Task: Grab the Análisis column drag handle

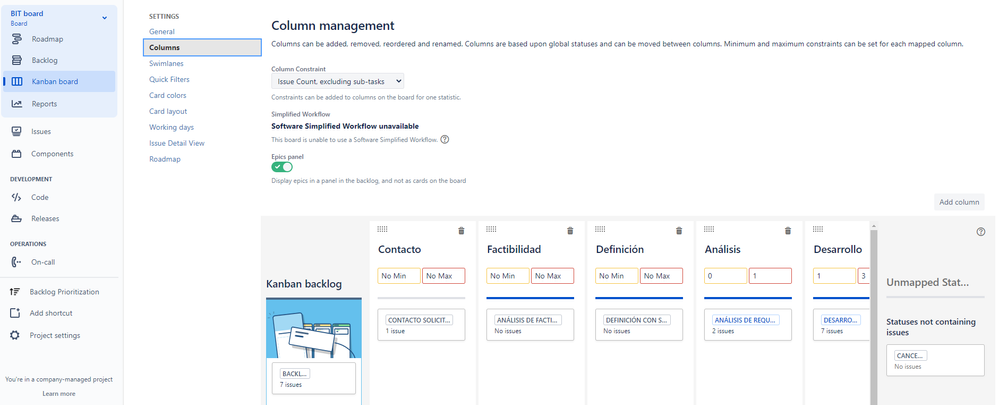Action: (x=709, y=229)
